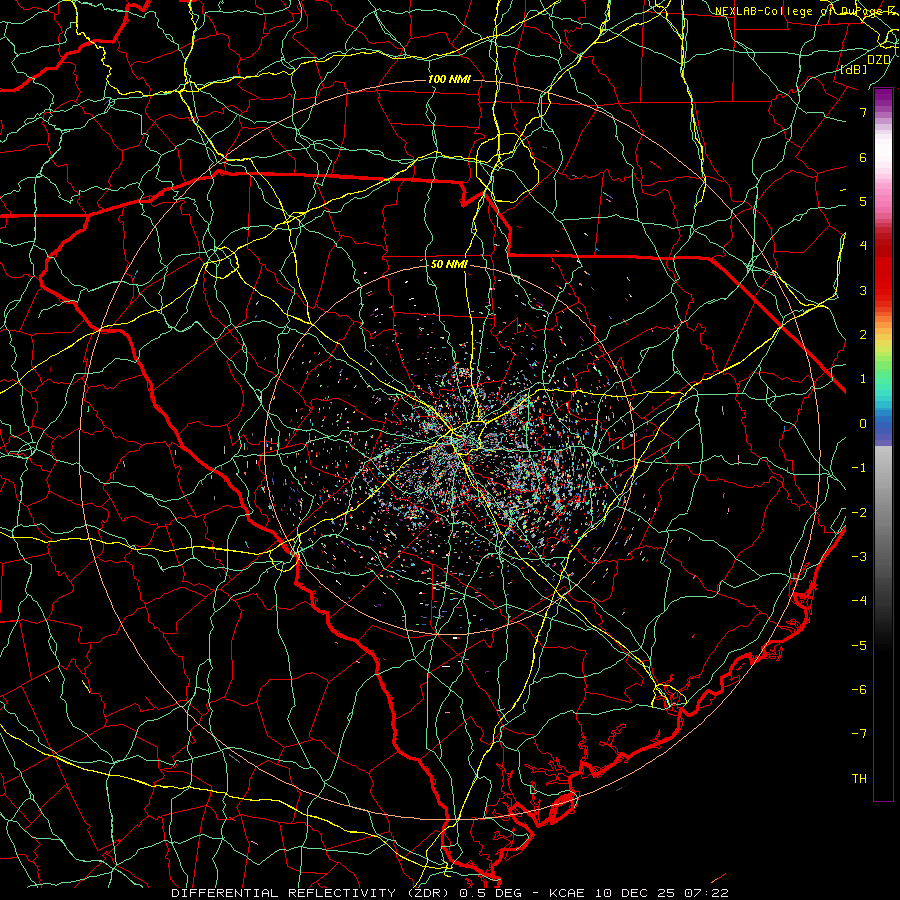
Task: Select the [dB] unit label above color scale
Action: pos(854,69)
